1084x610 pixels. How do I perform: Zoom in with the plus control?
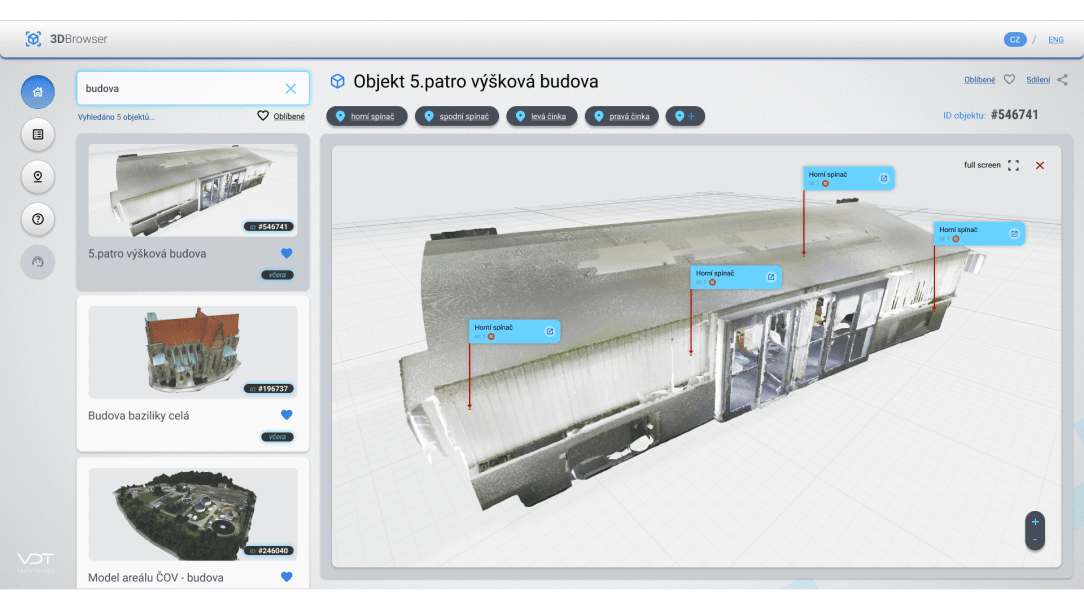click(x=1035, y=522)
